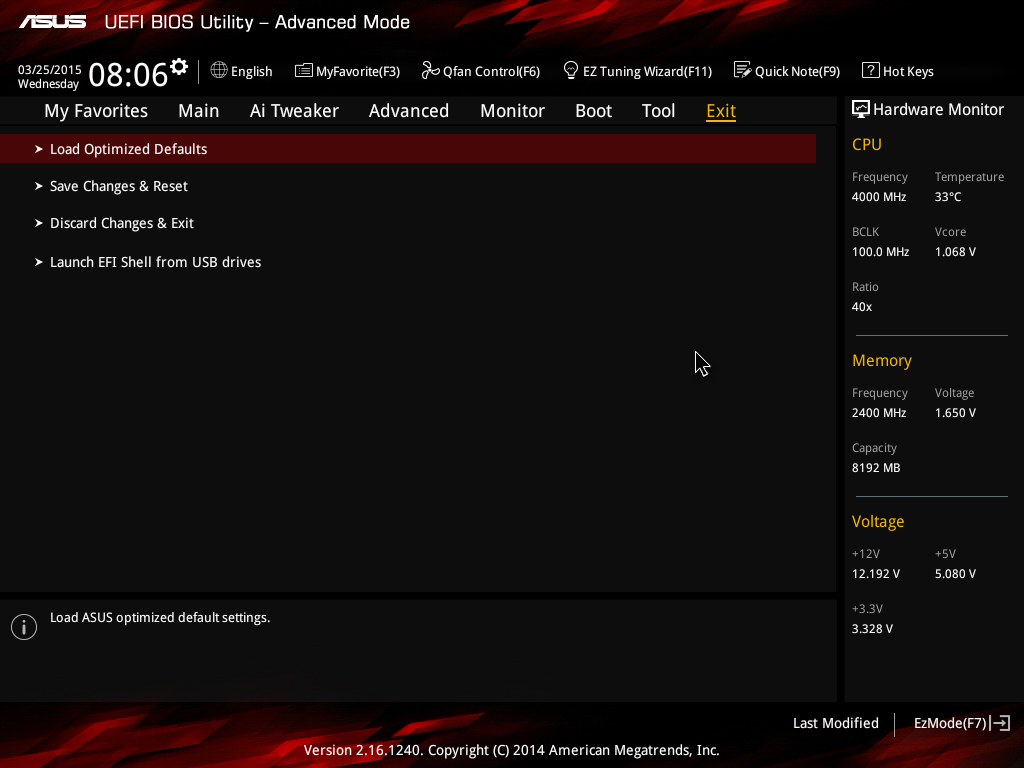The height and width of the screenshot is (768, 1024).
Task: Select Launch EFI Shell from USB drives
Action: coord(155,262)
